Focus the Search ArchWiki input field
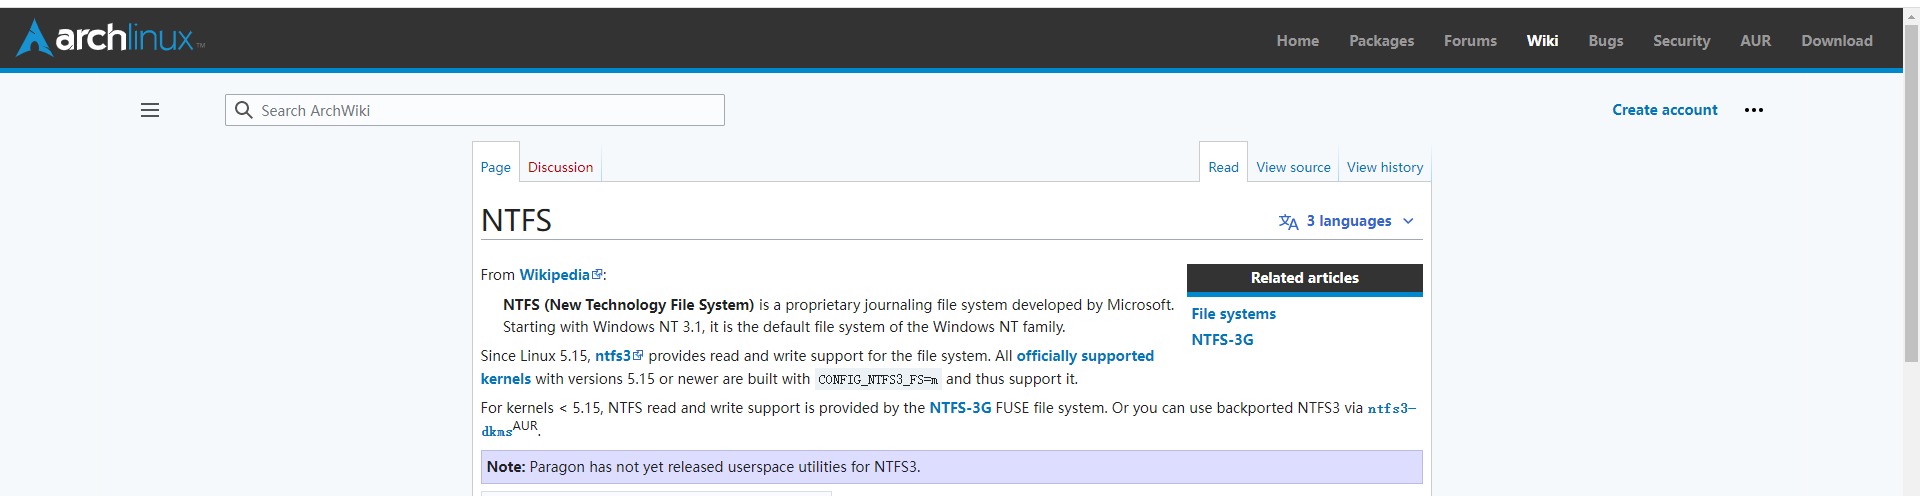 coord(475,110)
